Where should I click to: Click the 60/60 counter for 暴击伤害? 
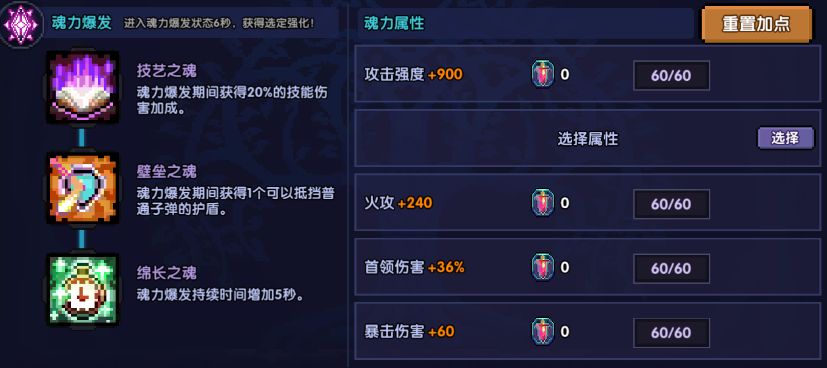point(671,333)
